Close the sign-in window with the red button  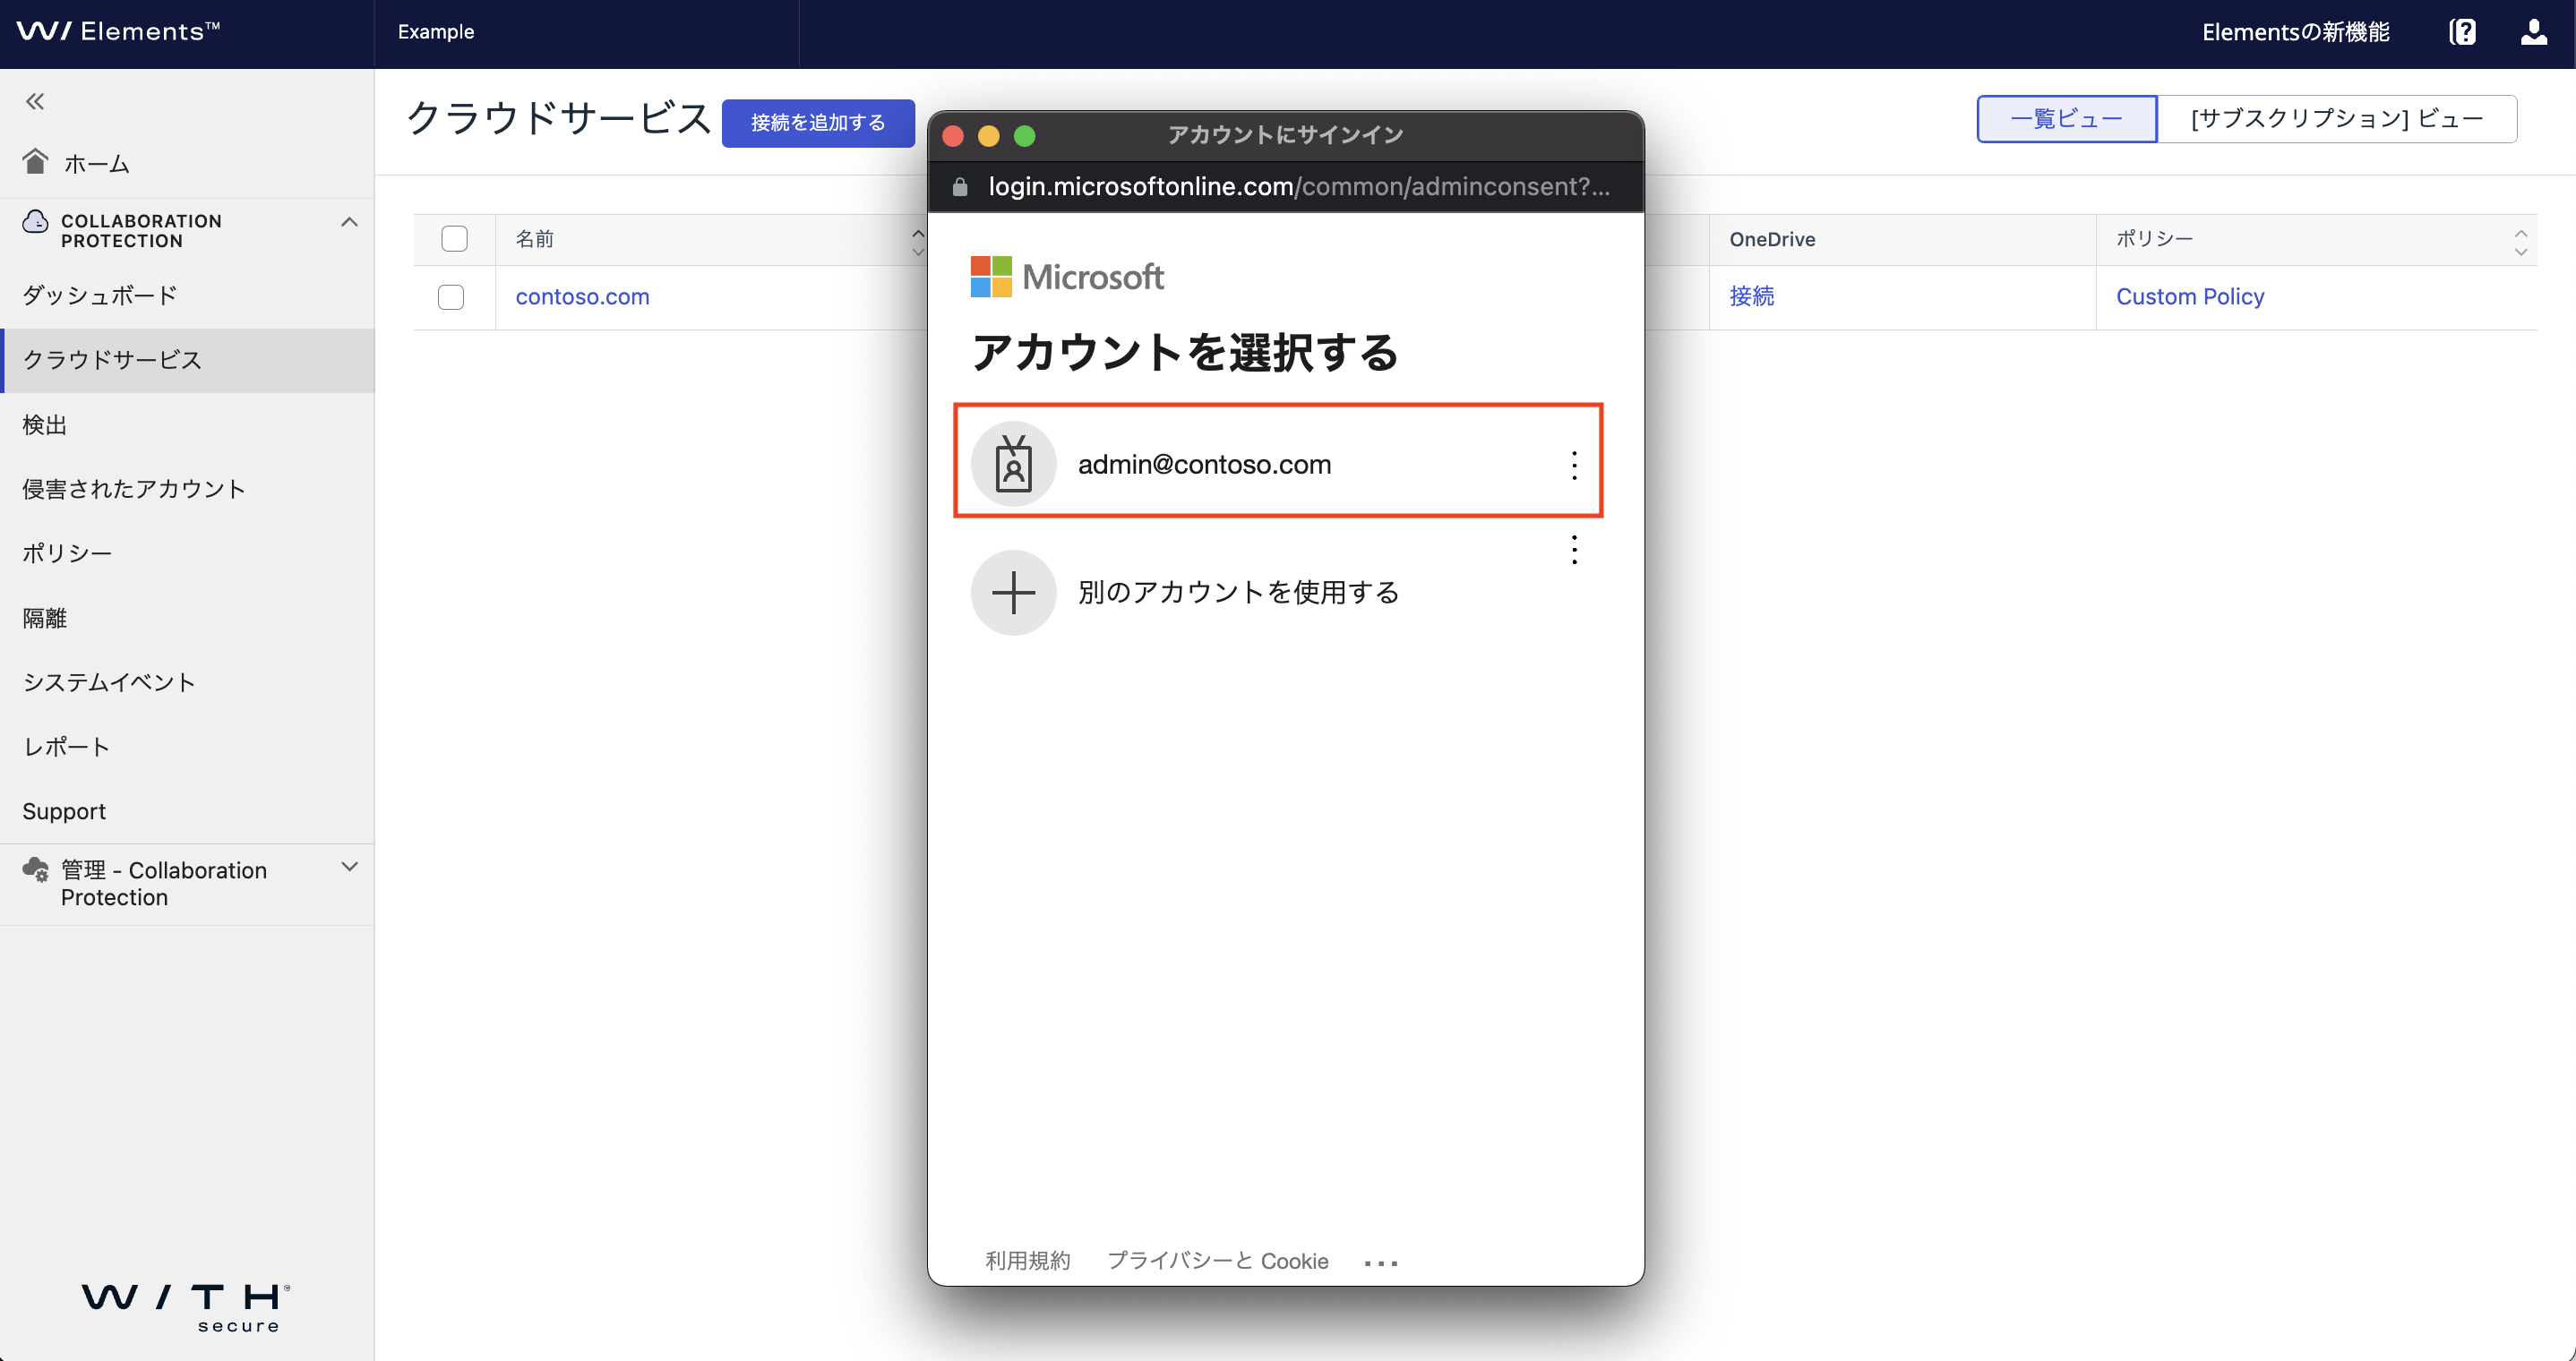[x=953, y=136]
